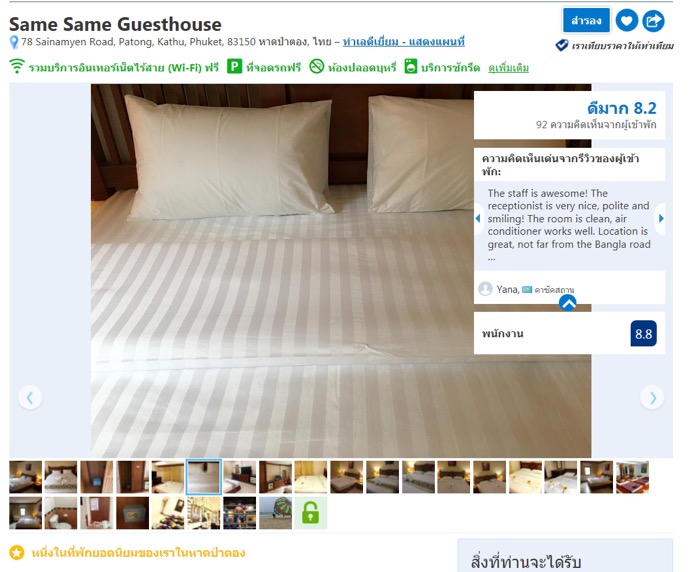Click the non-smoking rooms icon
This screenshot has height=572, width=700.
point(317,66)
